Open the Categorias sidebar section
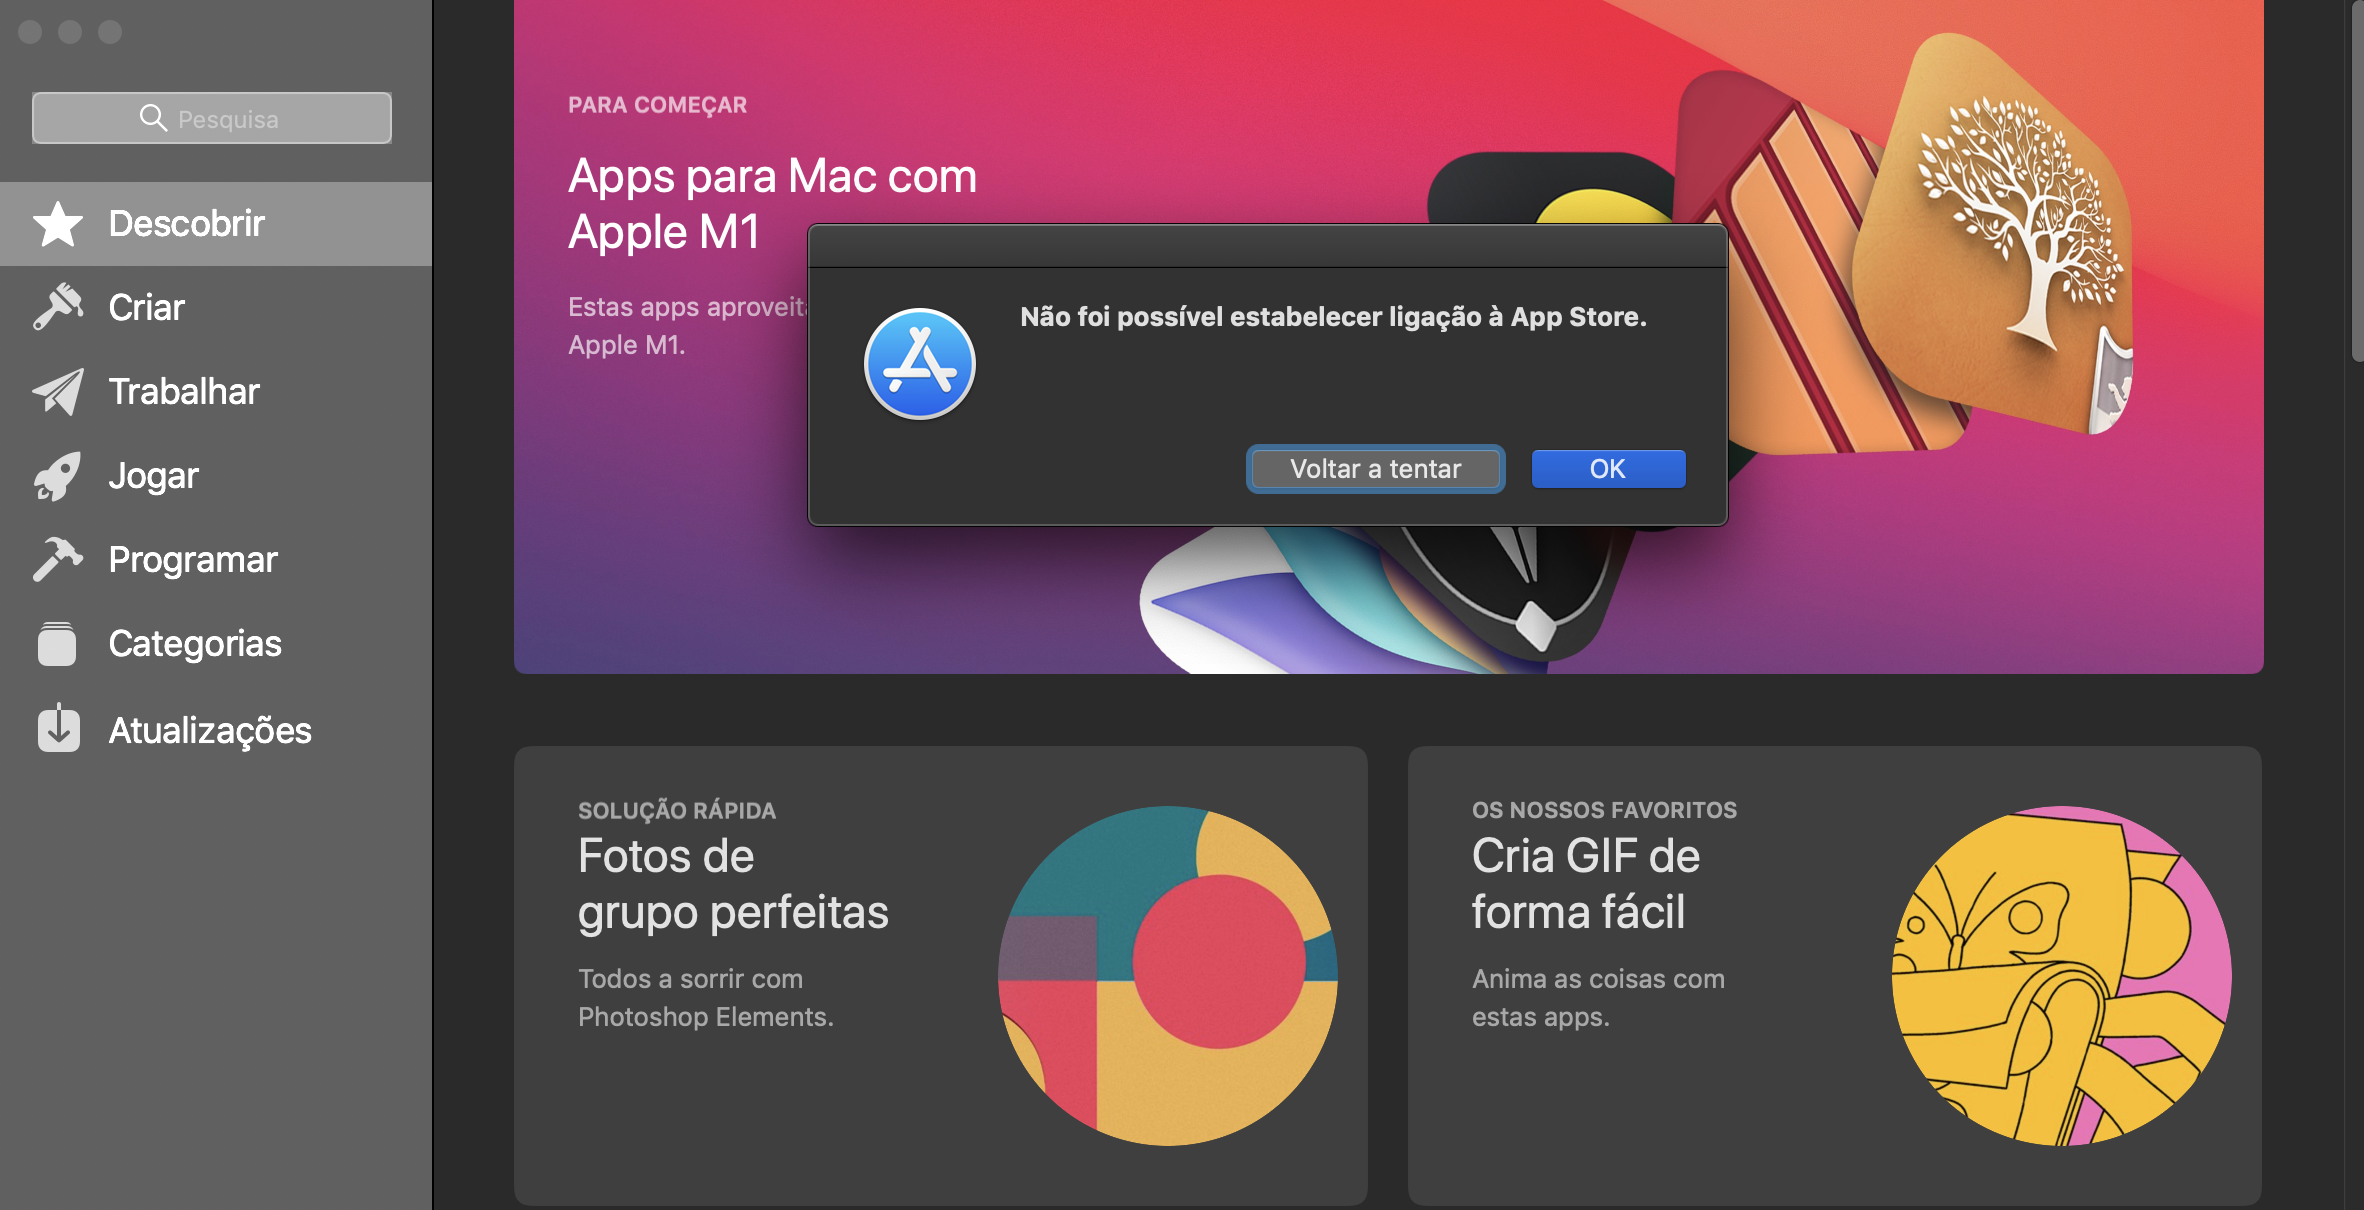This screenshot has width=2364, height=1210. [x=195, y=644]
